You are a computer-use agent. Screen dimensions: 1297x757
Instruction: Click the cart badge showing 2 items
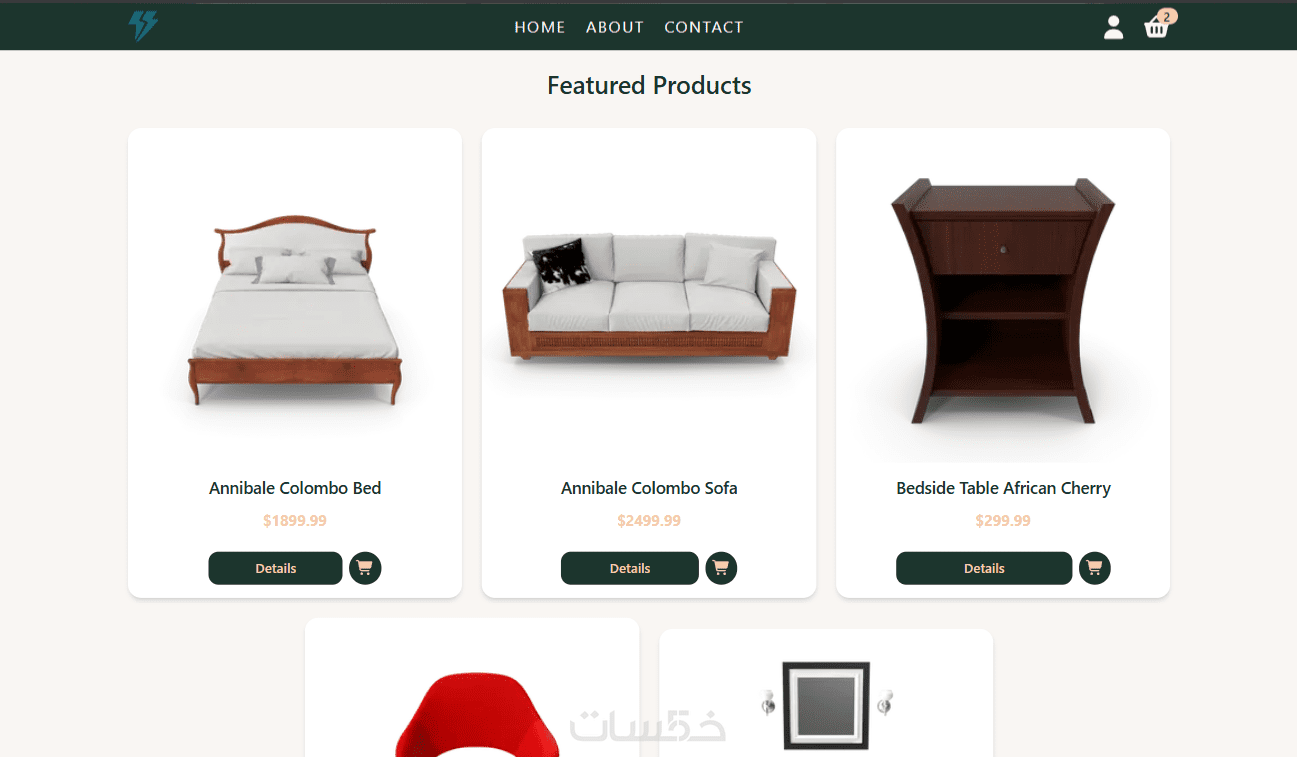(x=1167, y=16)
